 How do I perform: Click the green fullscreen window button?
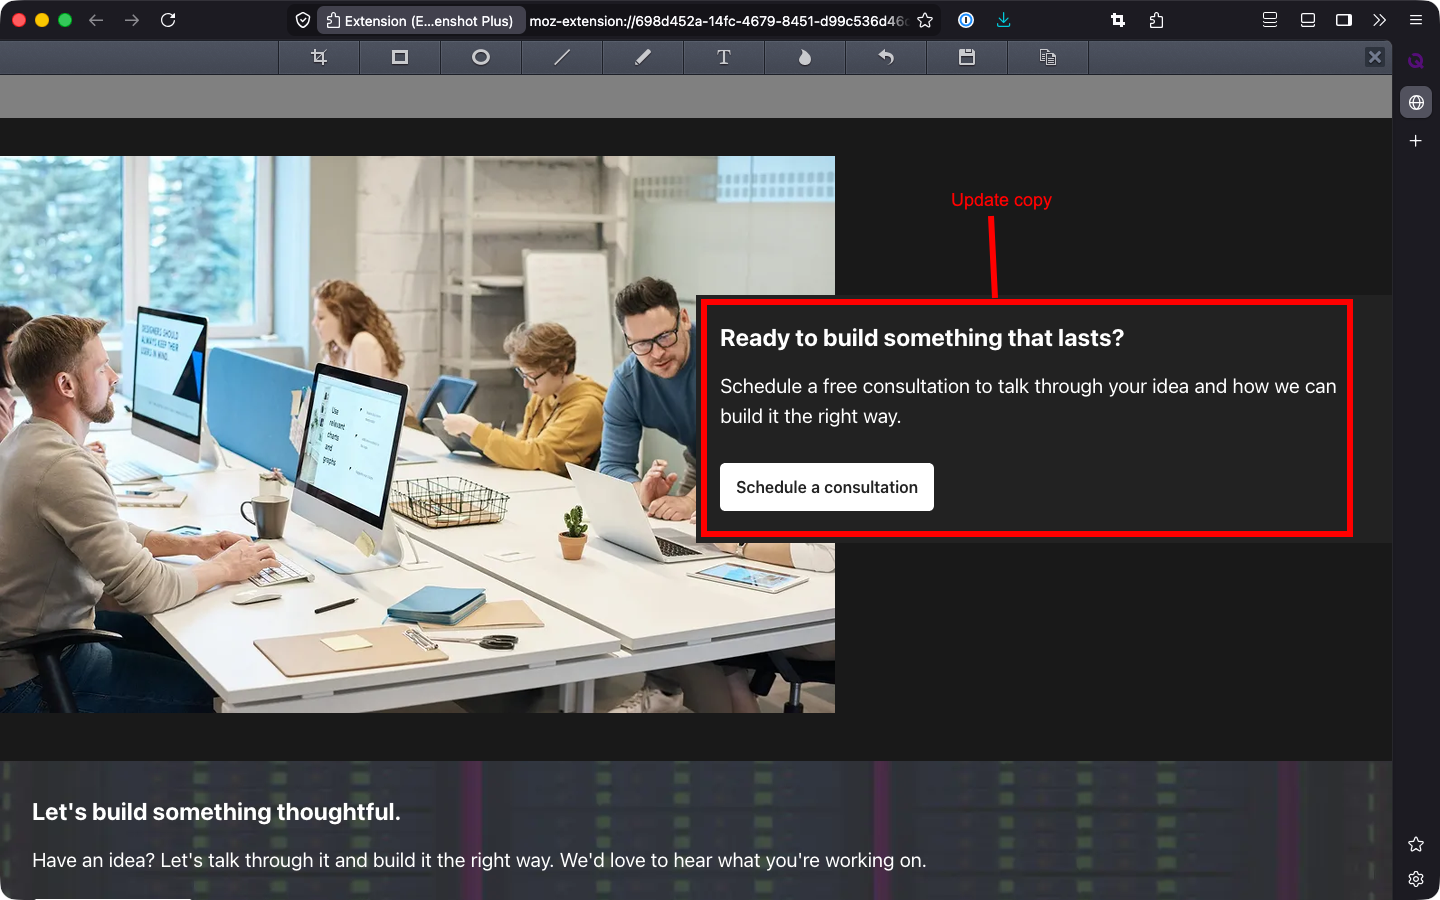pos(65,20)
